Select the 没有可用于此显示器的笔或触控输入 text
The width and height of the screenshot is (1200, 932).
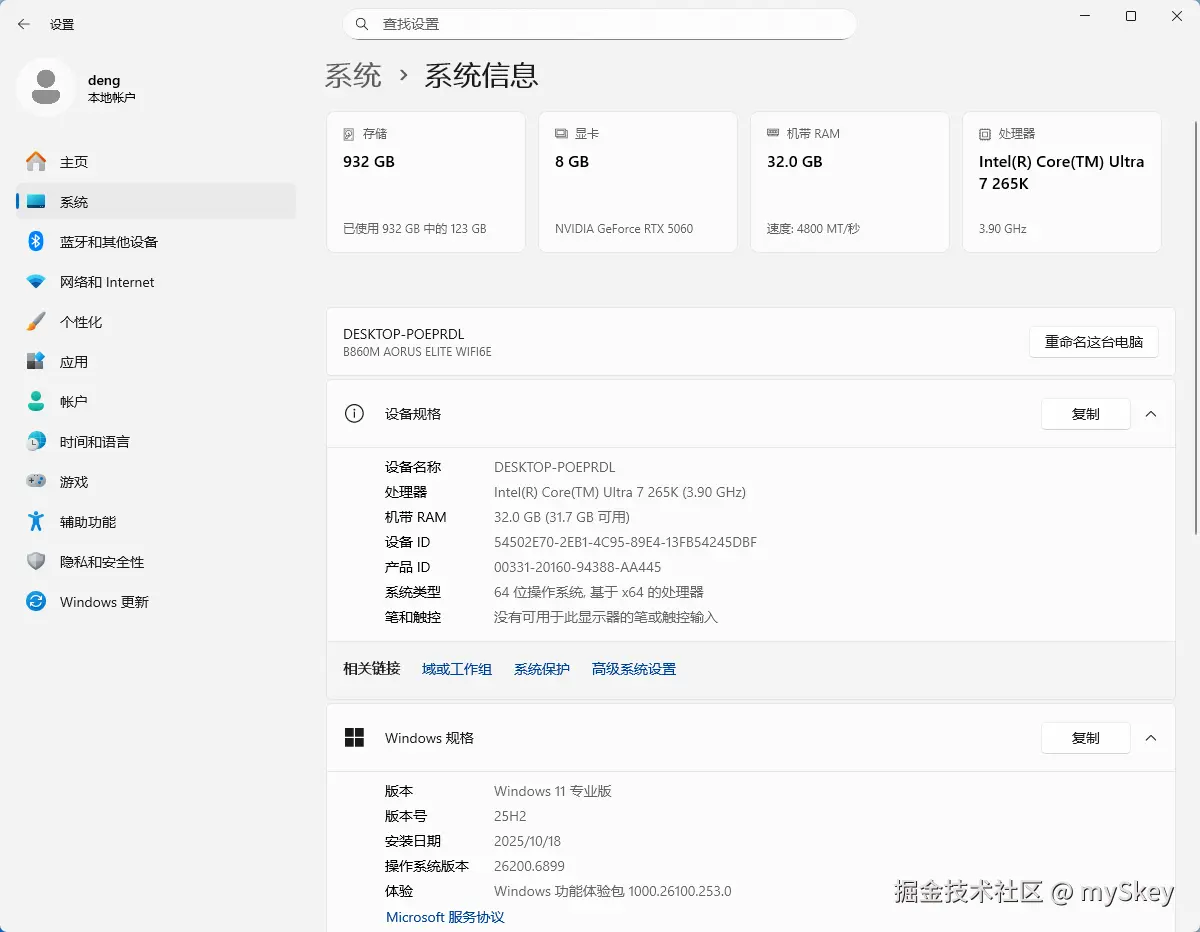(606, 617)
